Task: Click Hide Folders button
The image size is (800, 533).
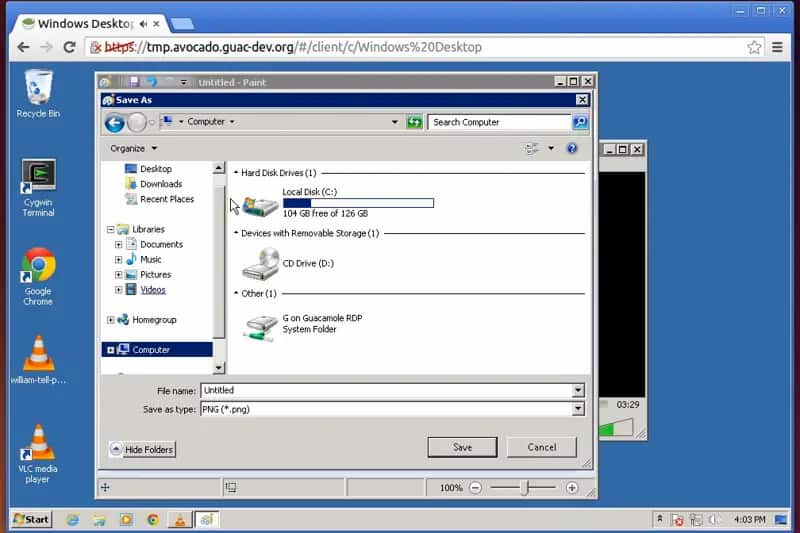Action: [x=142, y=449]
